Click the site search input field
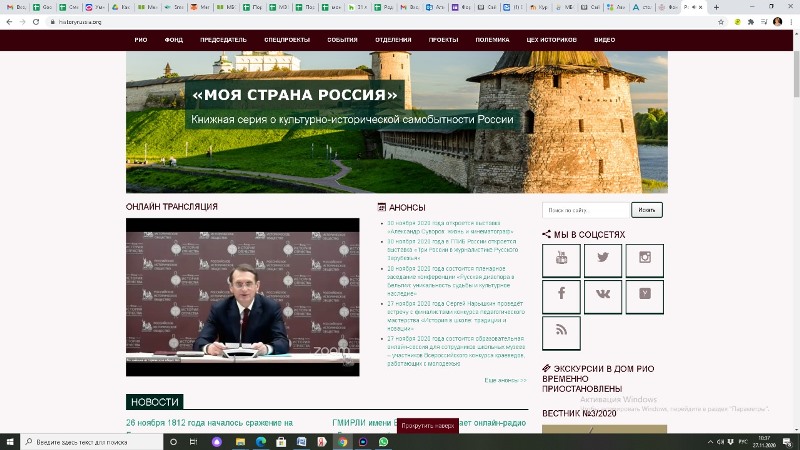Image resolution: width=800 pixels, height=450 pixels. click(x=585, y=210)
